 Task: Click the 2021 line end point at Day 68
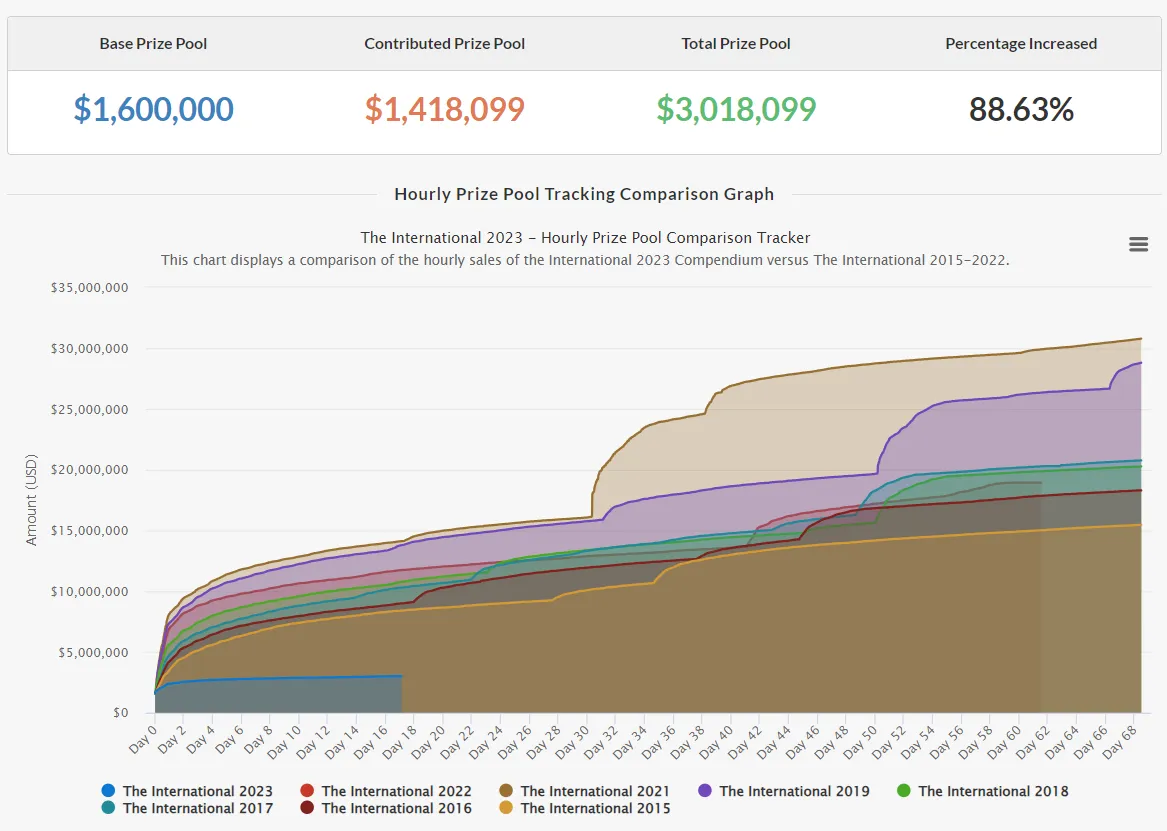[x=1140, y=339]
